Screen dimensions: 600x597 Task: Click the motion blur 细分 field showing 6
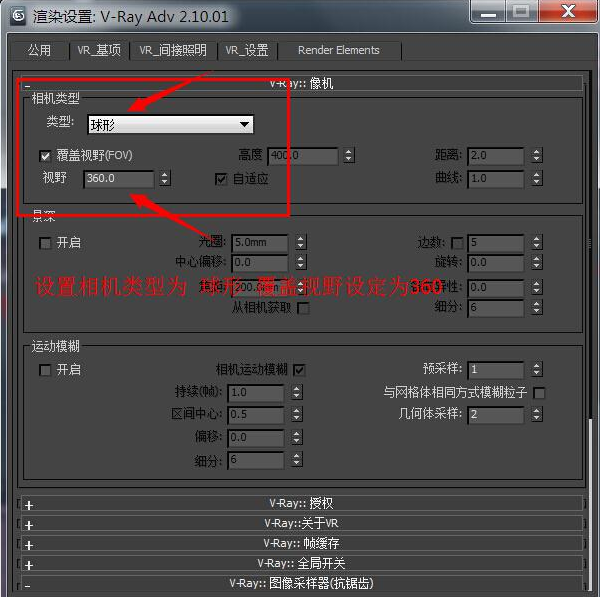point(256,460)
